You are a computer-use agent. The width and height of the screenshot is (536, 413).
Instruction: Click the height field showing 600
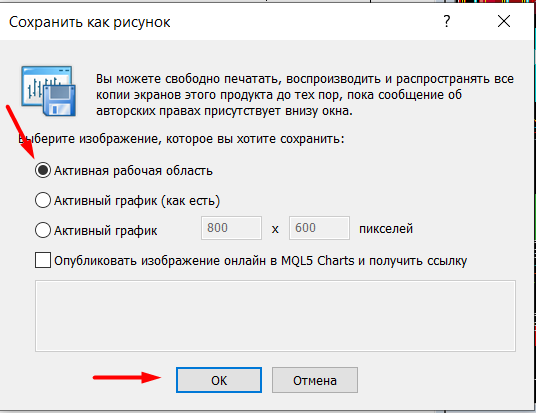coord(319,228)
